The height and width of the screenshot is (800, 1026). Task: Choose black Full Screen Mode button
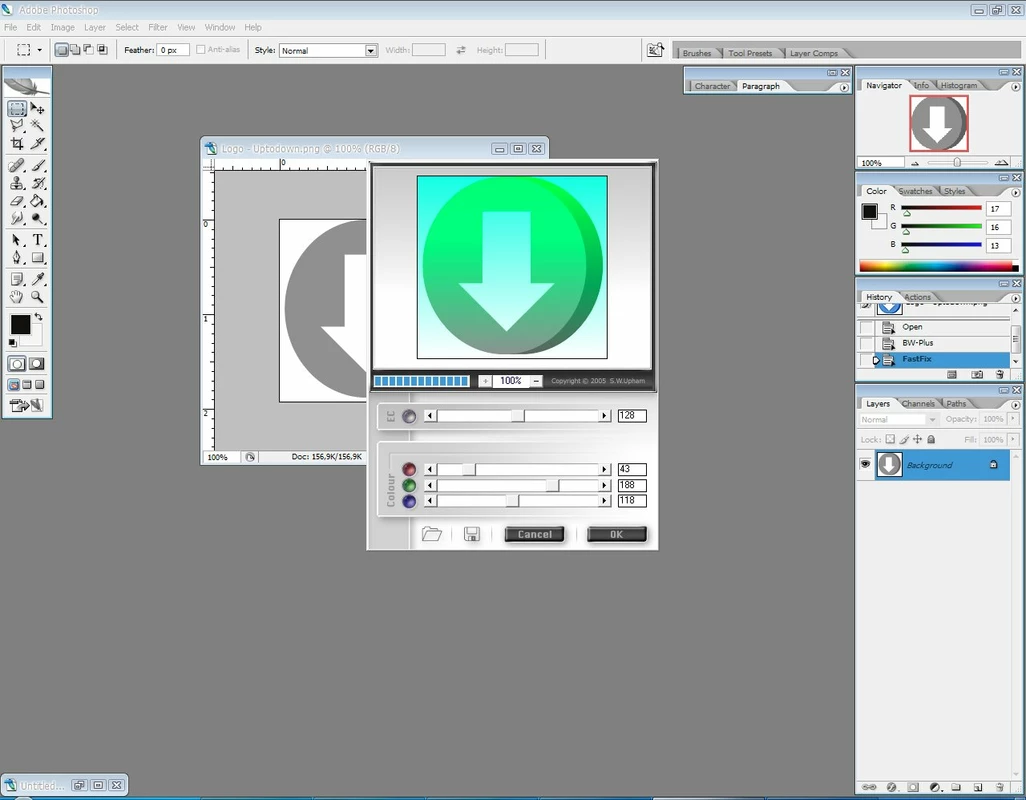tap(40, 385)
